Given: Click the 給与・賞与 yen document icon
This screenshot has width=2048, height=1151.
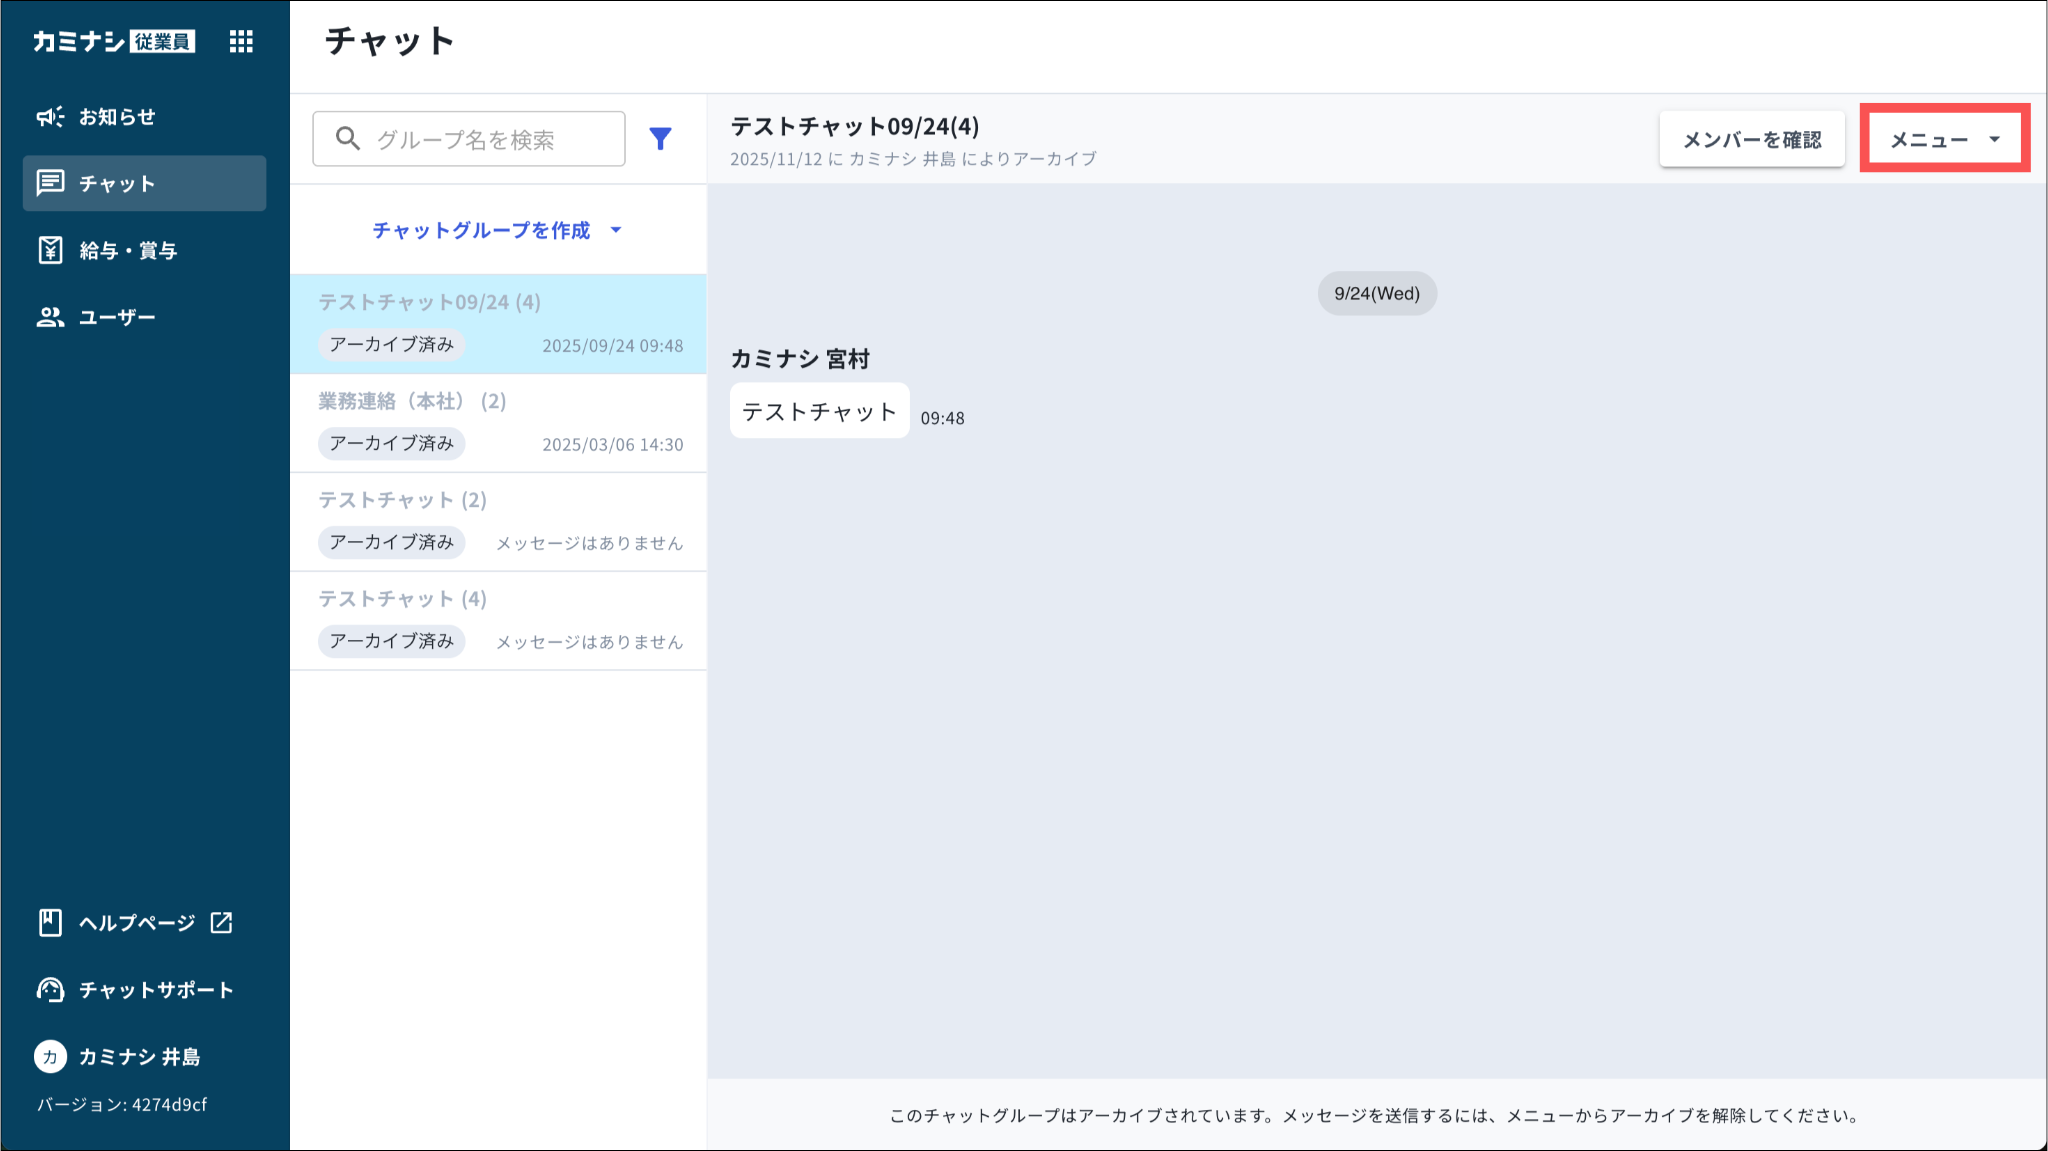Looking at the screenshot, I should pos(50,250).
